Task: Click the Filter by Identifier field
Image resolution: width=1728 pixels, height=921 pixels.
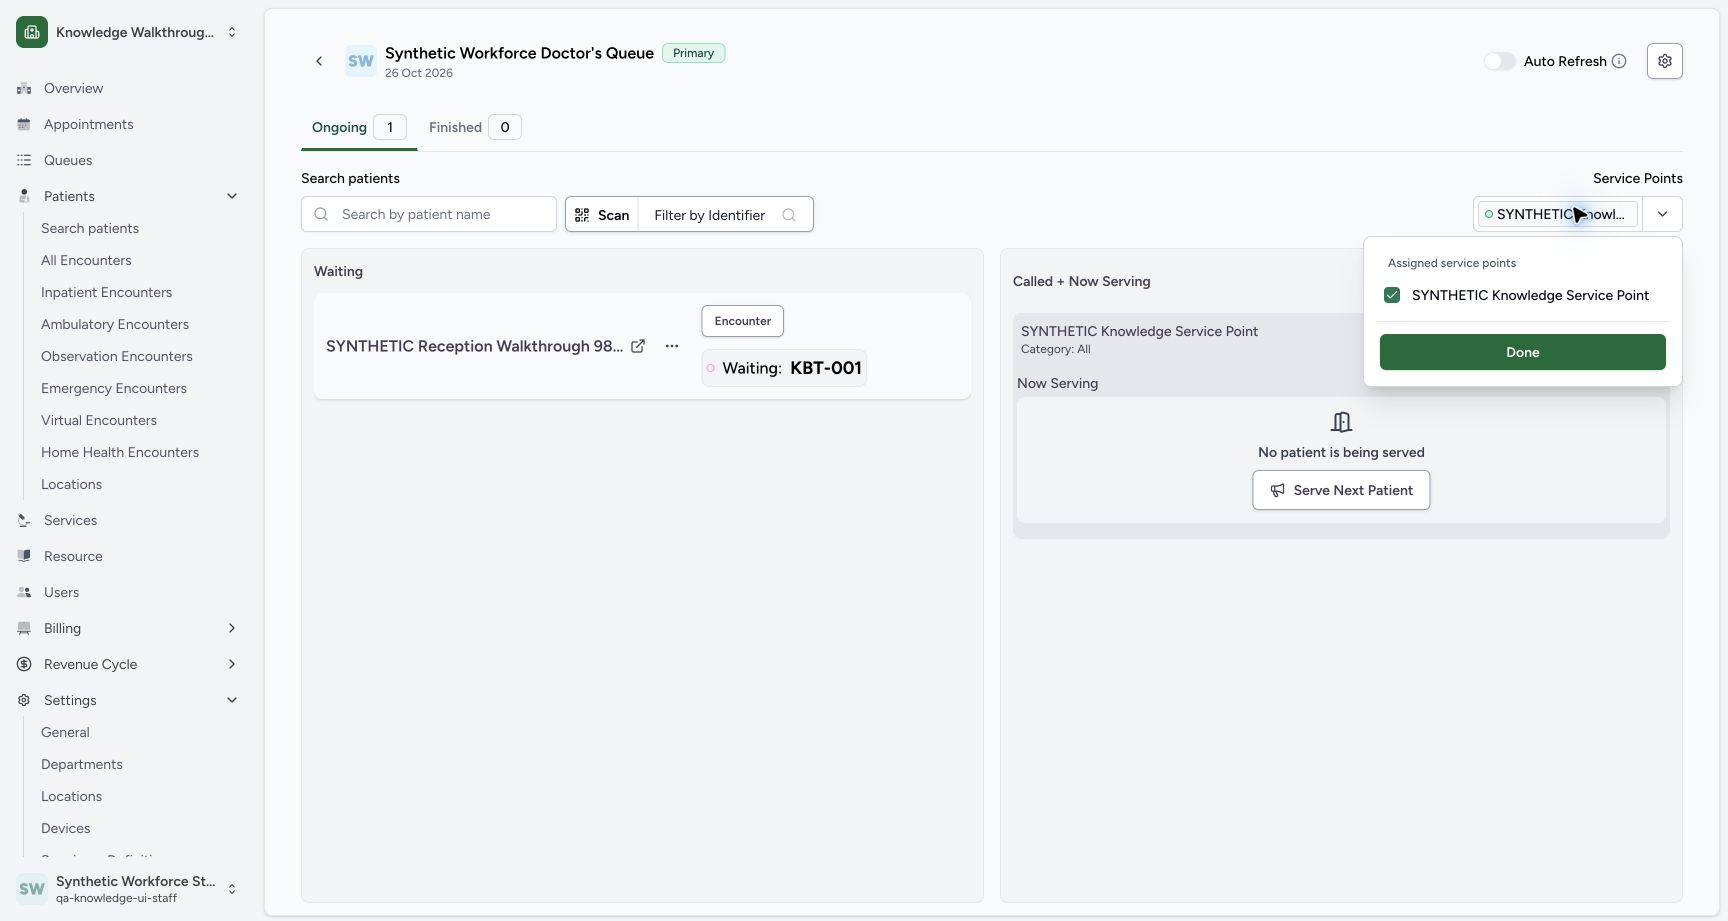Action: 725,215
